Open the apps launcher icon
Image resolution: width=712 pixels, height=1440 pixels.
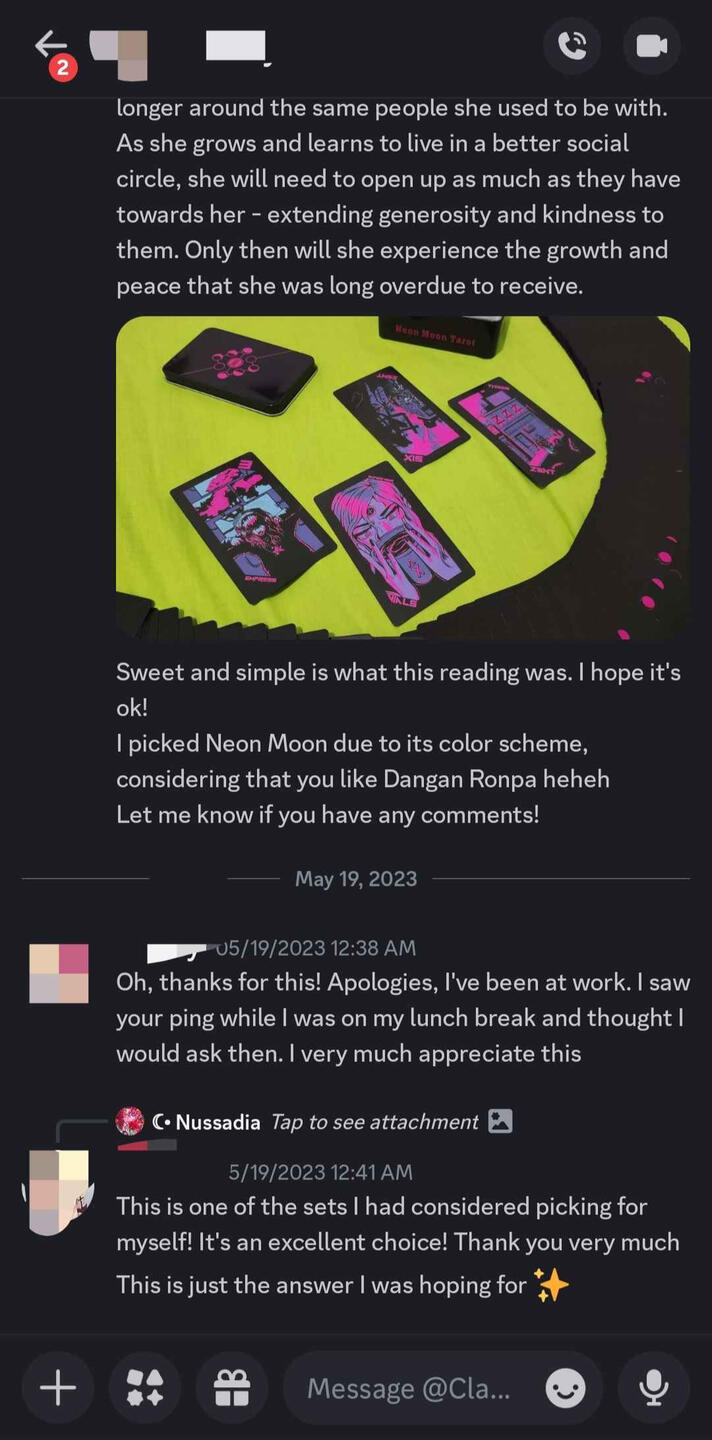coord(145,1388)
